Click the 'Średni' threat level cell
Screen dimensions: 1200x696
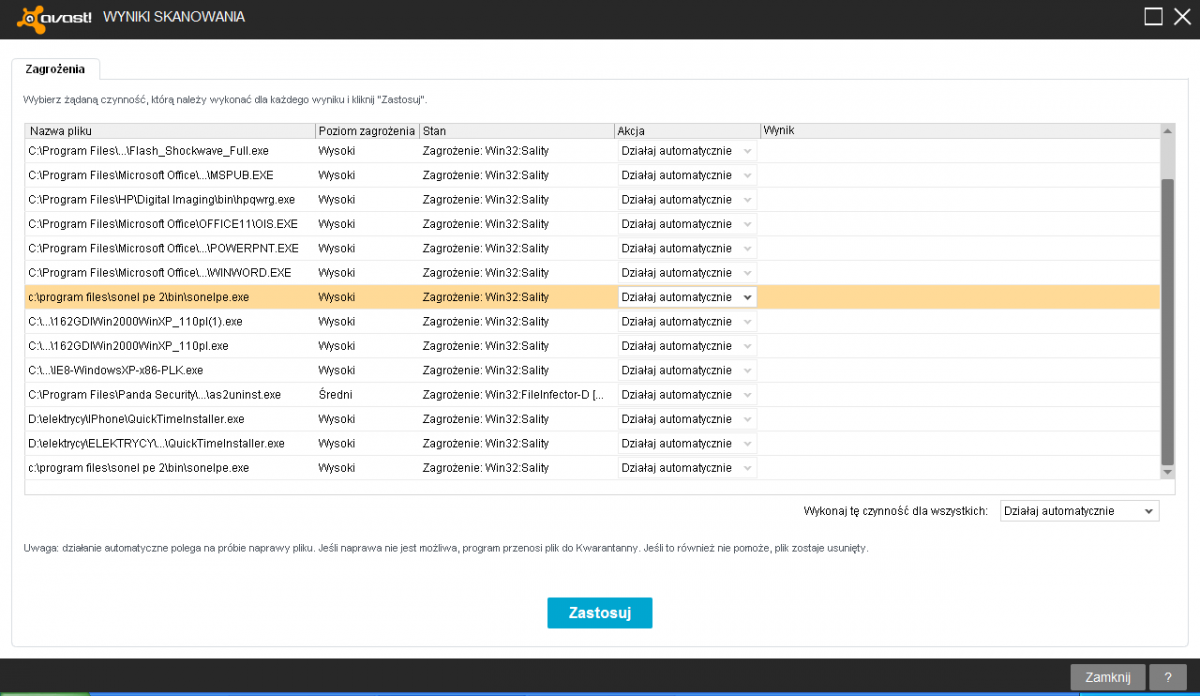(x=335, y=394)
